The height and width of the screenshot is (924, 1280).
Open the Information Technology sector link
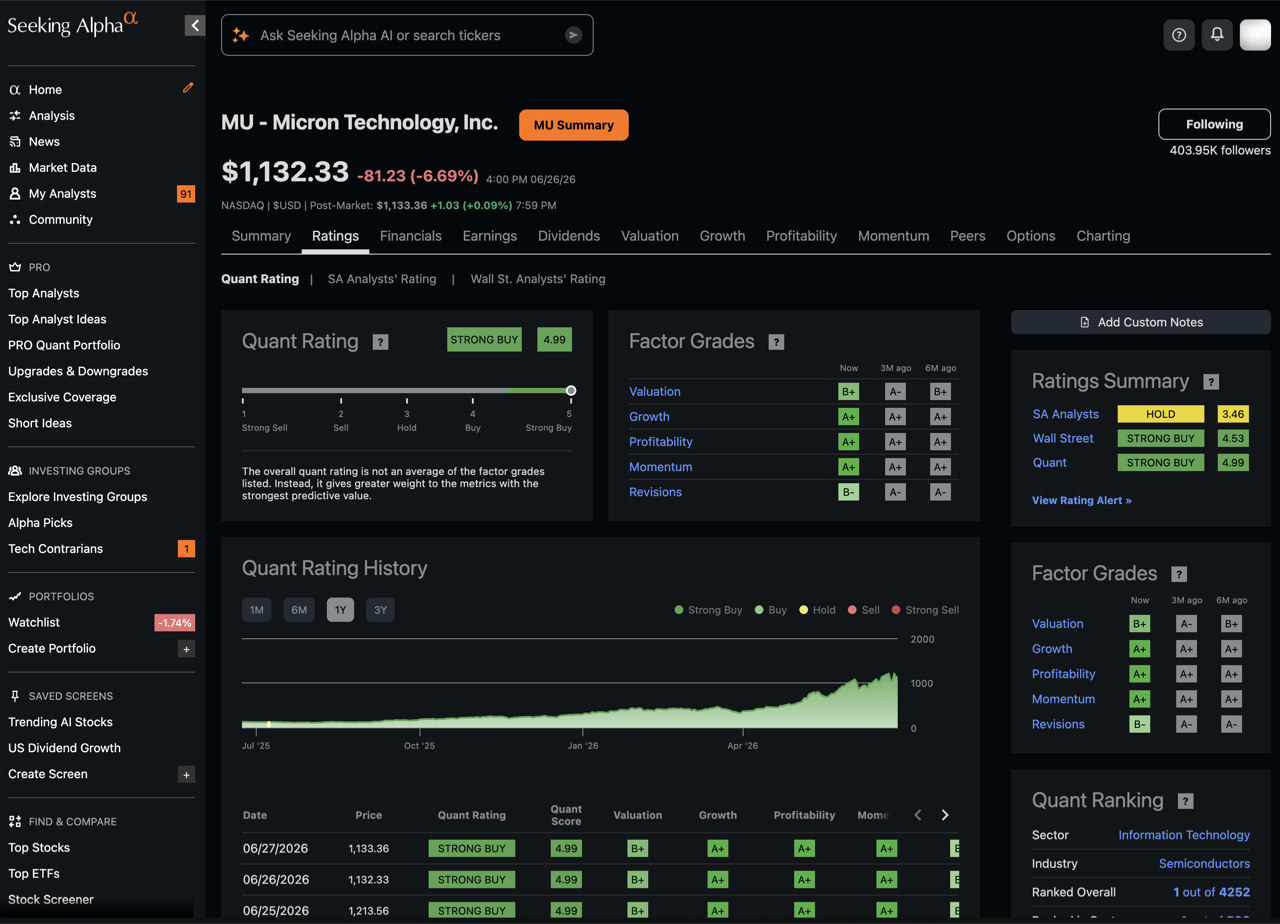click(x=1184, y=835)
